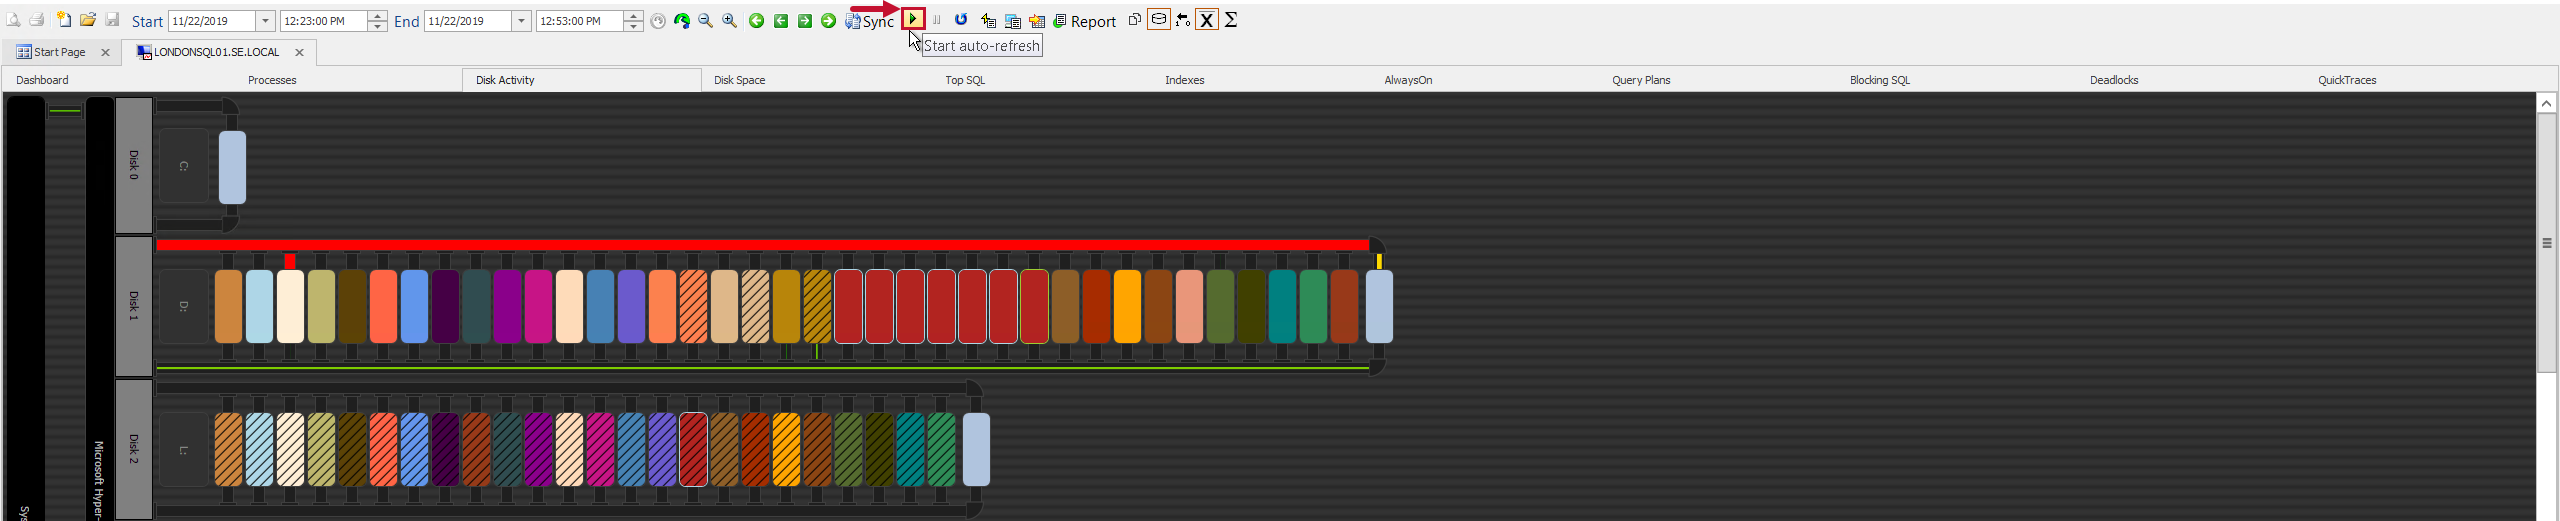Switch to the Top SQL tab
This screenshot has width=2560, height=521.
965,80
